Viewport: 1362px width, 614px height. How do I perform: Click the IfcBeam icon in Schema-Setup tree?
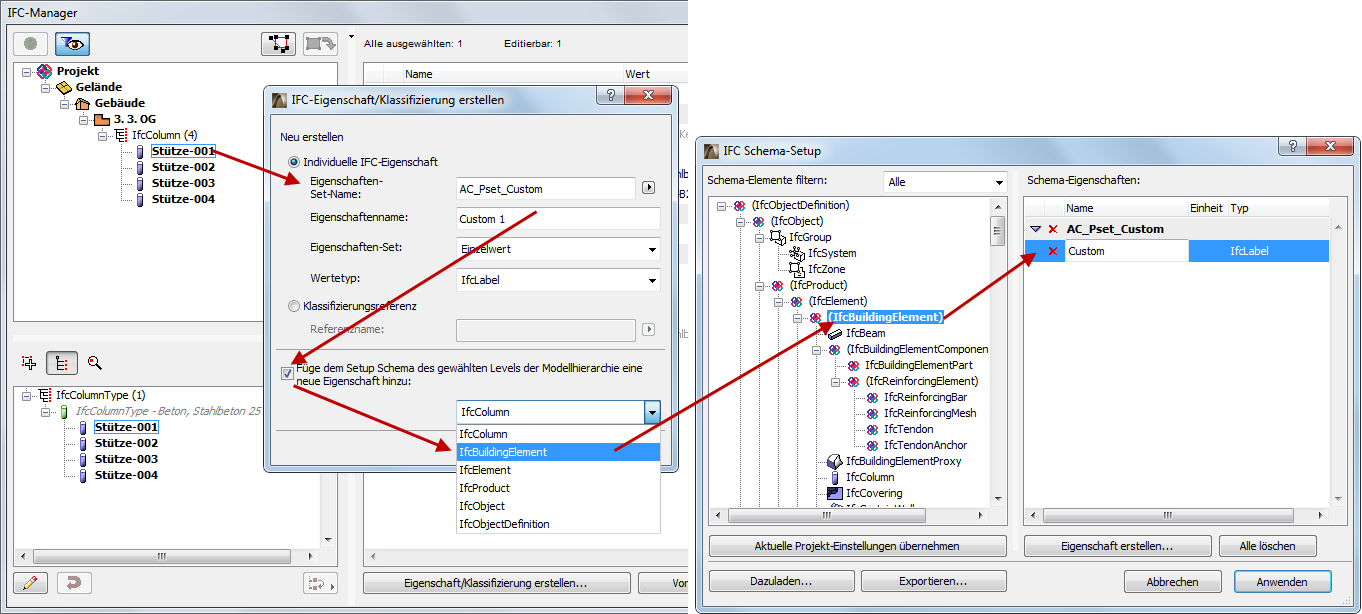click(x=835, y=333)
